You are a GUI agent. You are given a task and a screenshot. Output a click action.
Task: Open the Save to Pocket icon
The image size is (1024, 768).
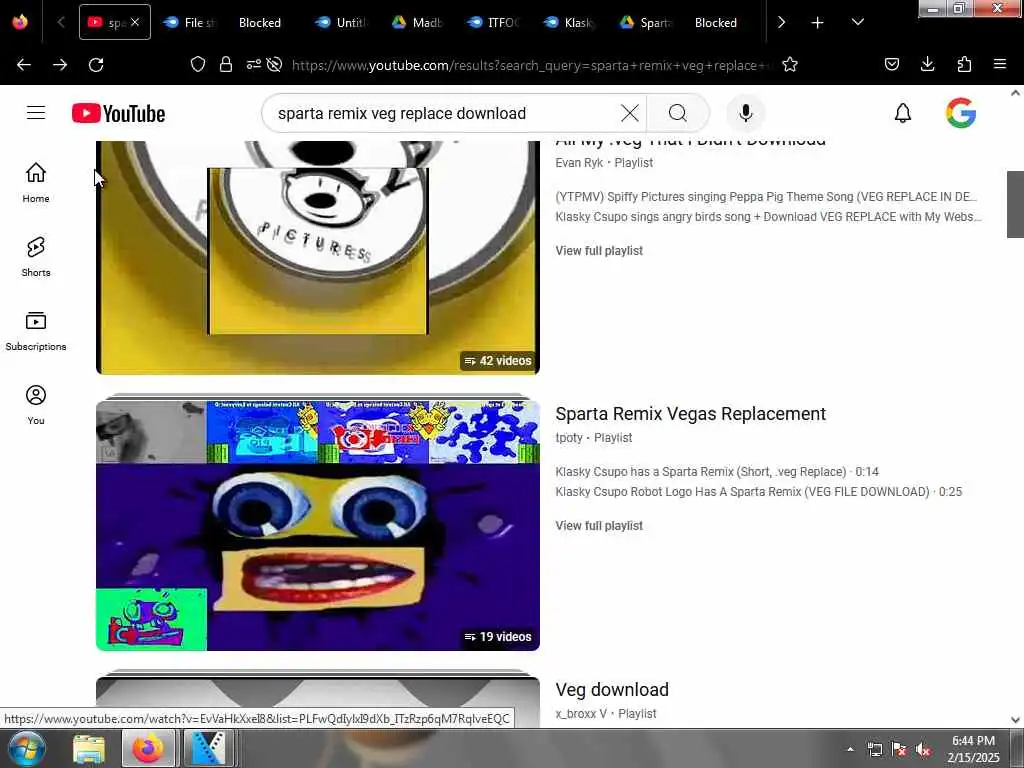[891, 64]
